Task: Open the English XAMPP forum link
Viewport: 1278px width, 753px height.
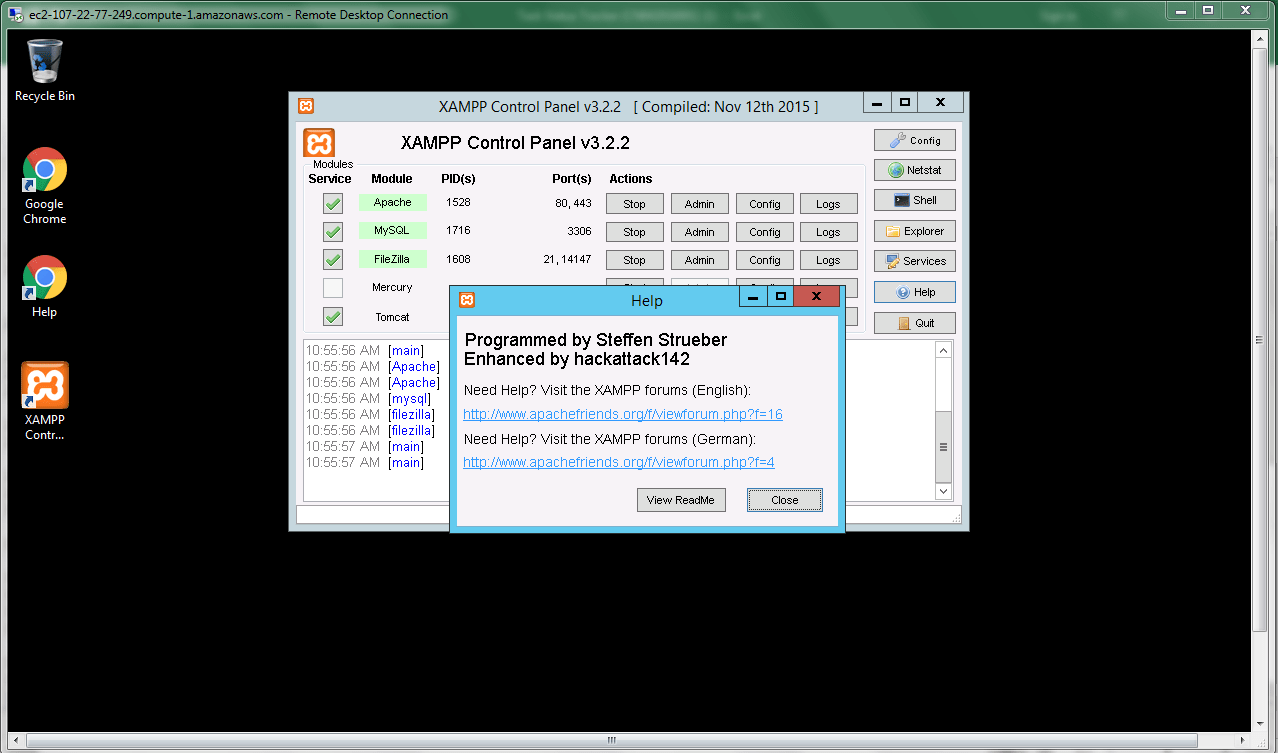Action: (x=622, y=414)
